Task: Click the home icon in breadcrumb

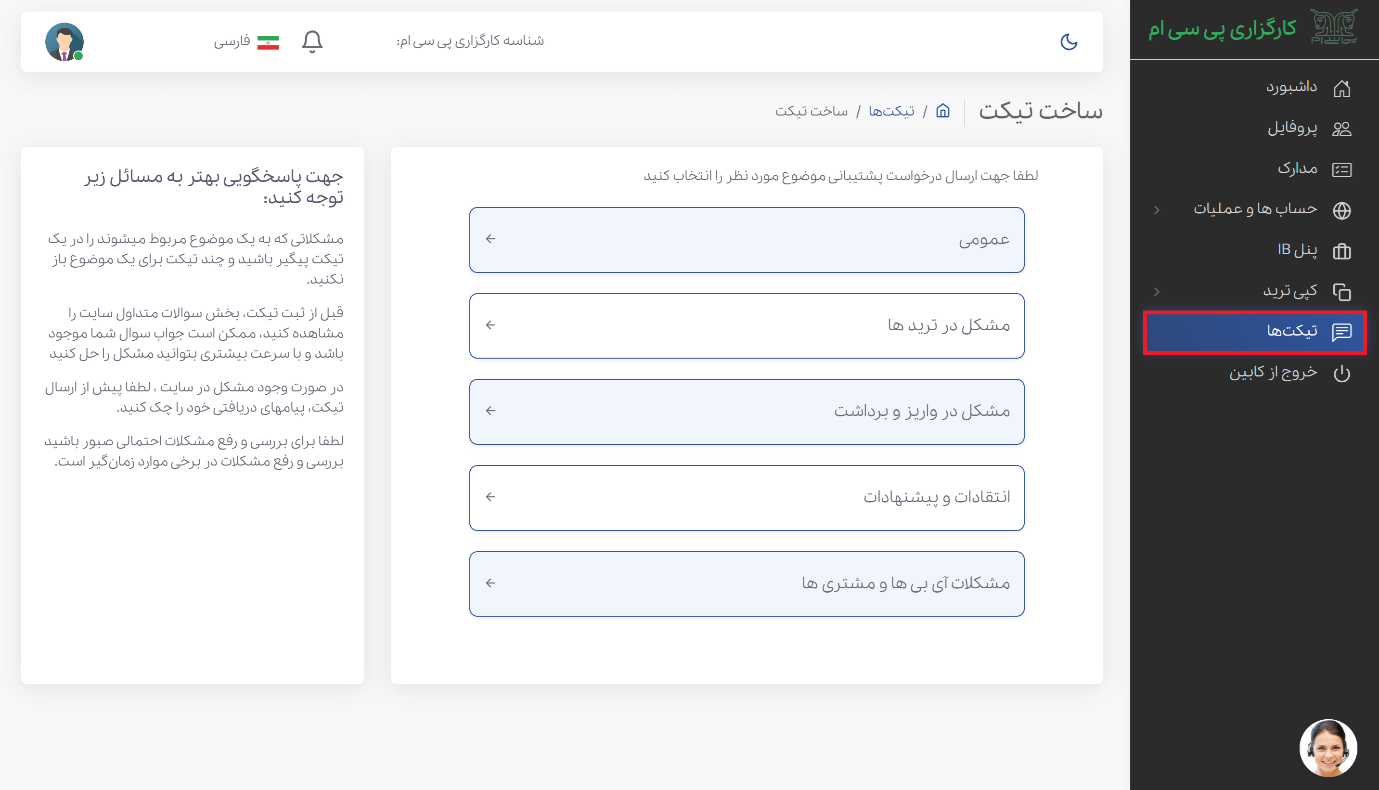Action: click(x=942, y=111)
